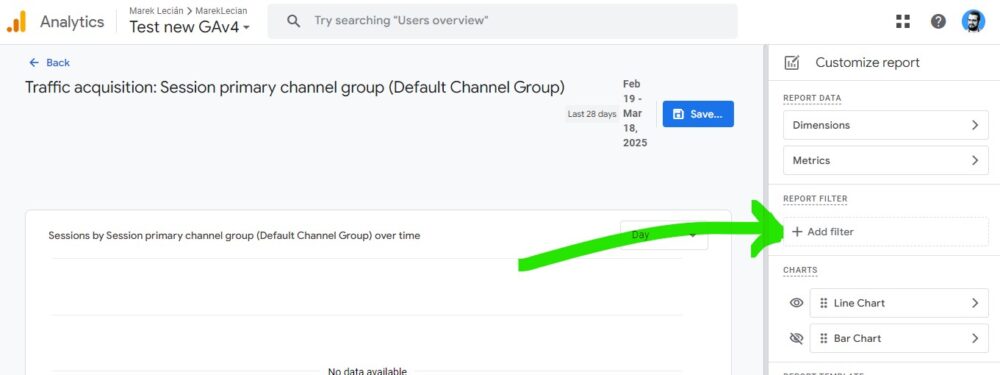Click the Google Analytics logo
The height and width of the screenshot is (375, 1000).
pos(17,22)
